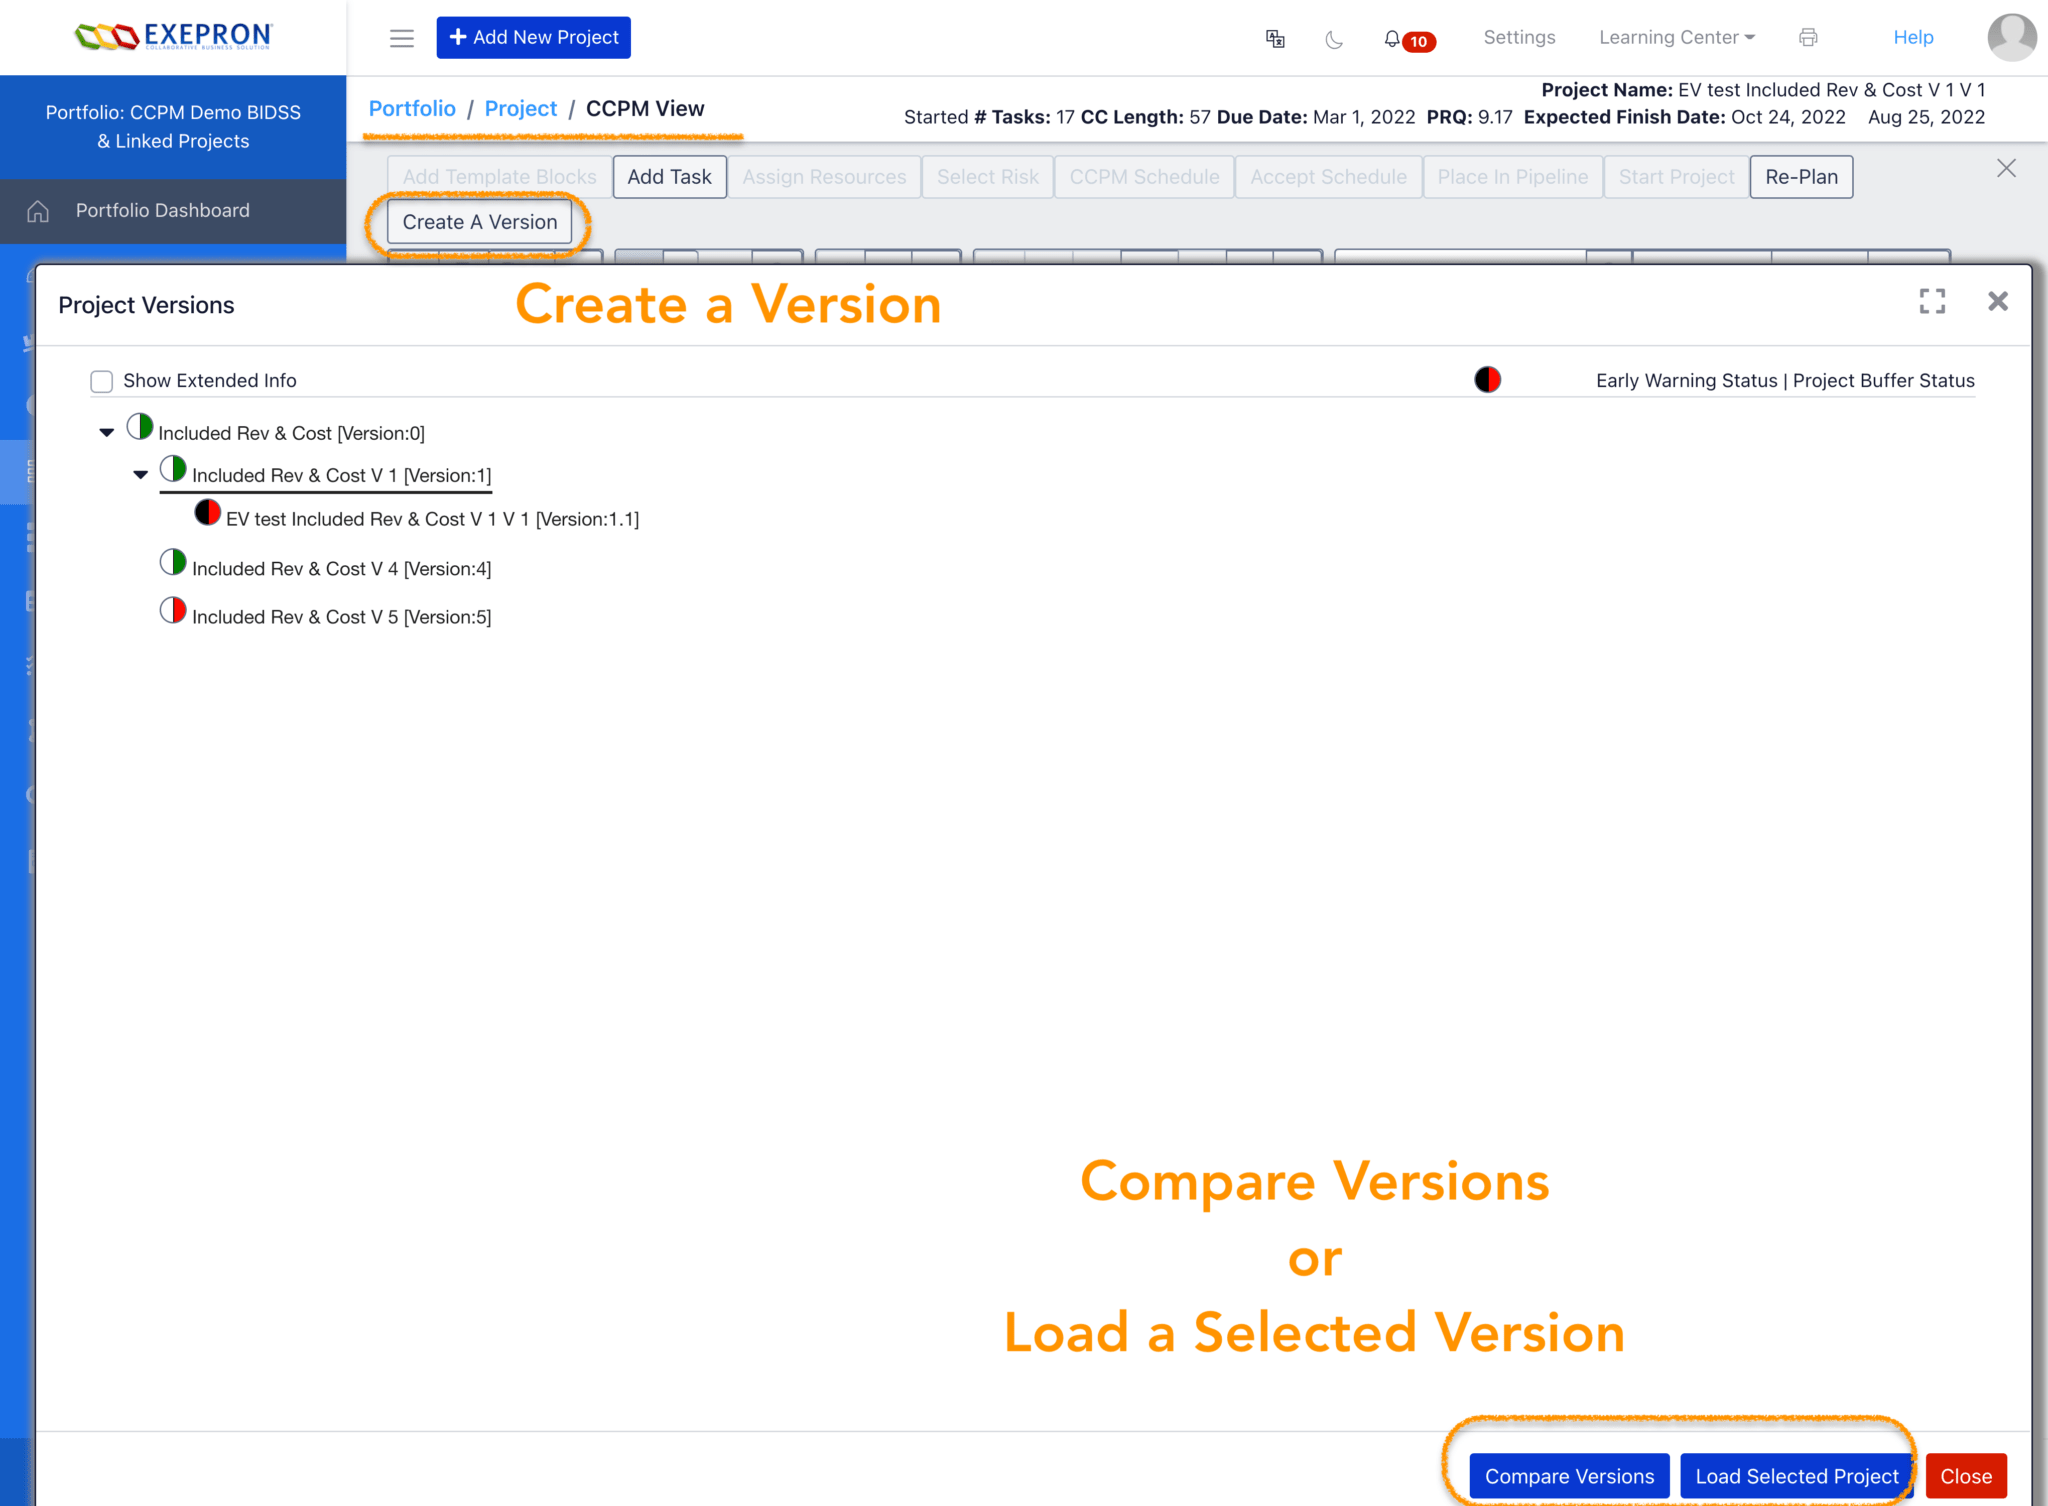2048x1506 pixels.
Task: Enable the Show Extended Info checkbox
Action: 102,381
